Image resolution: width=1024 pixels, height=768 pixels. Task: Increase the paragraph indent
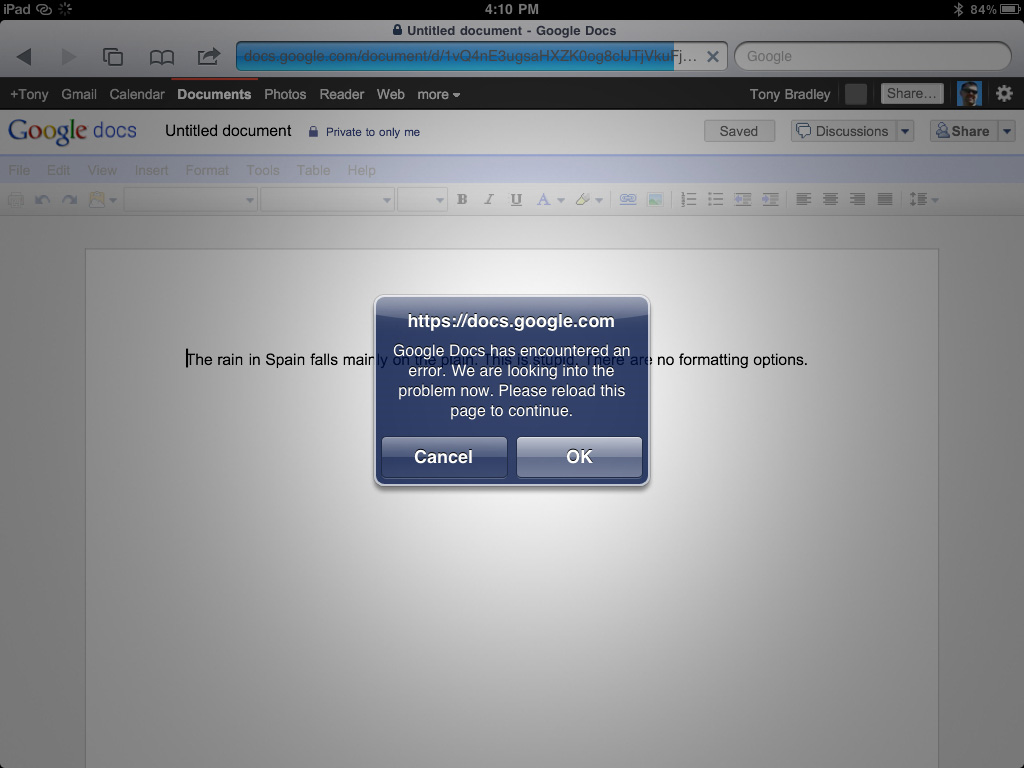[x=770, y=199]
